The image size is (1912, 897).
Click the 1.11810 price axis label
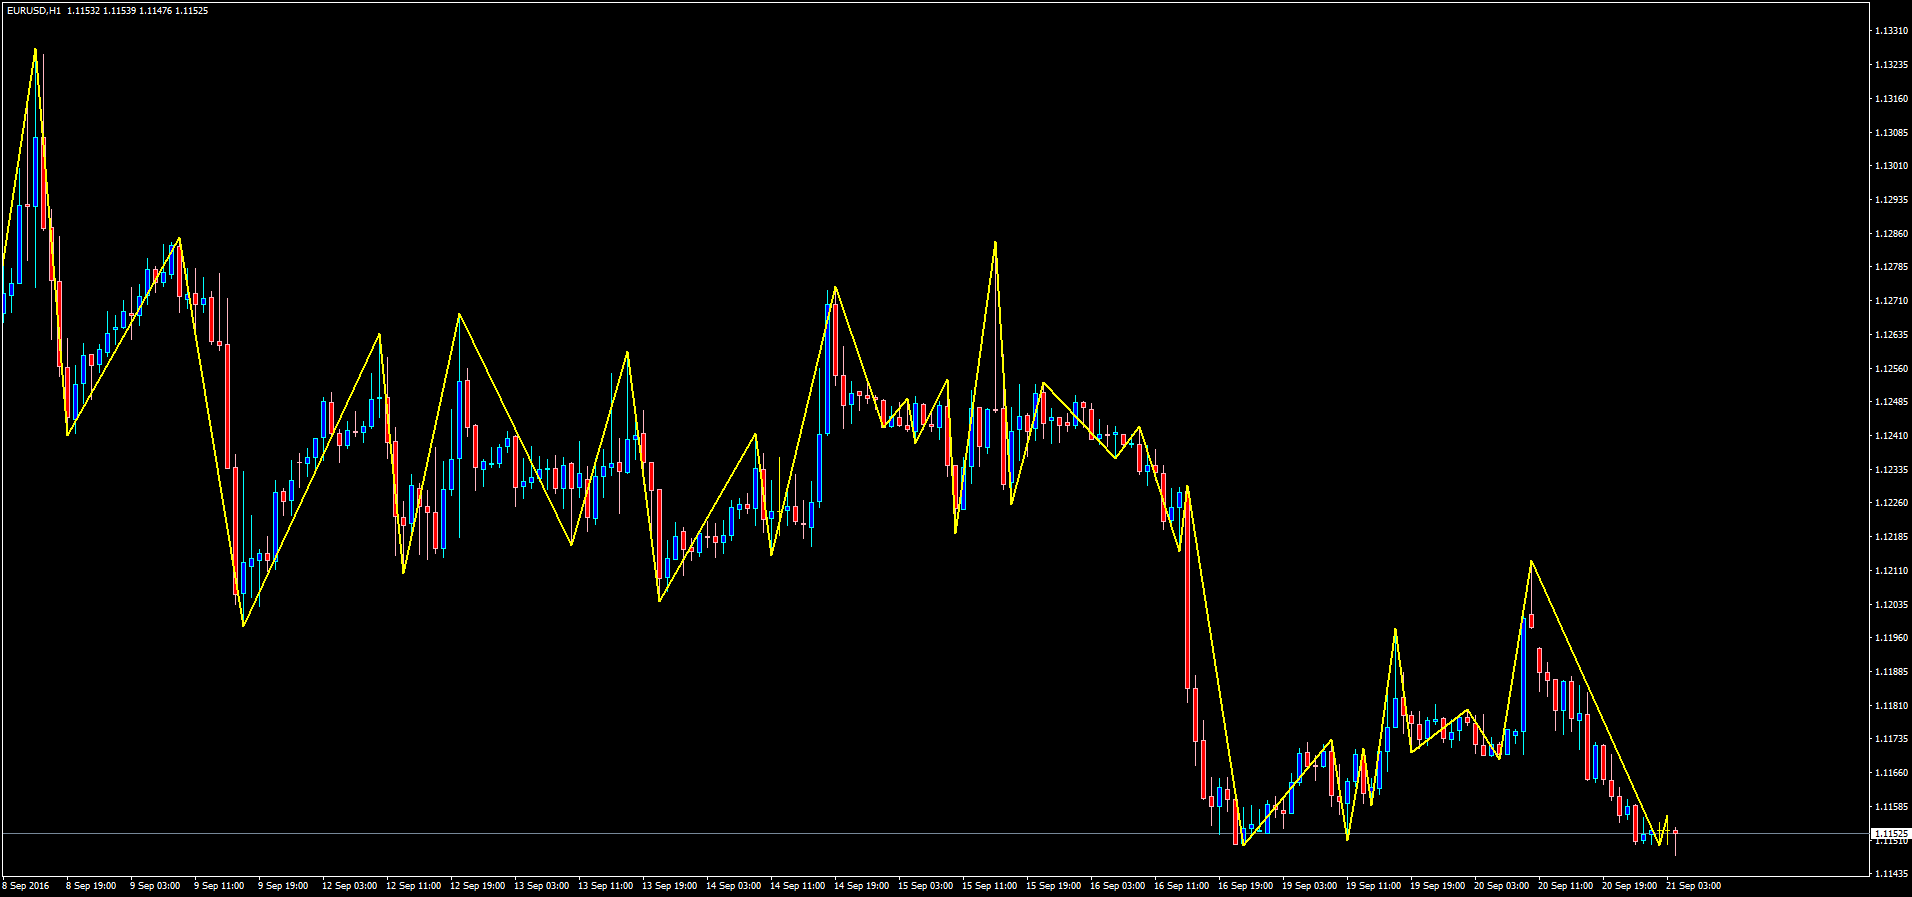click(x=1892, y=706)
